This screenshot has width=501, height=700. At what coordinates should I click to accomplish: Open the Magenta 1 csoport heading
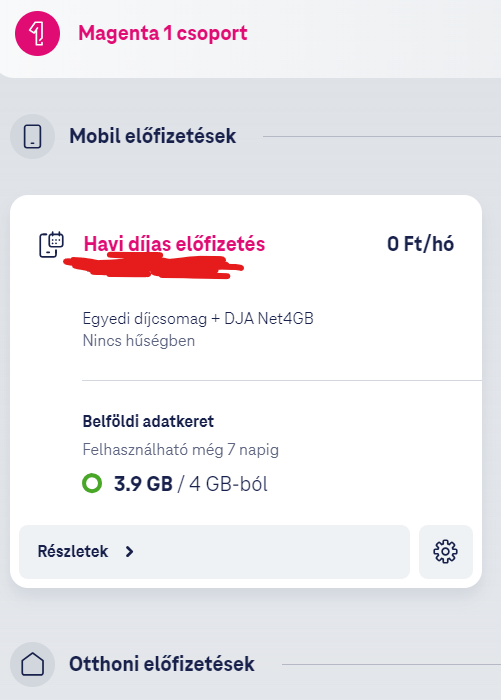point(163,33)
